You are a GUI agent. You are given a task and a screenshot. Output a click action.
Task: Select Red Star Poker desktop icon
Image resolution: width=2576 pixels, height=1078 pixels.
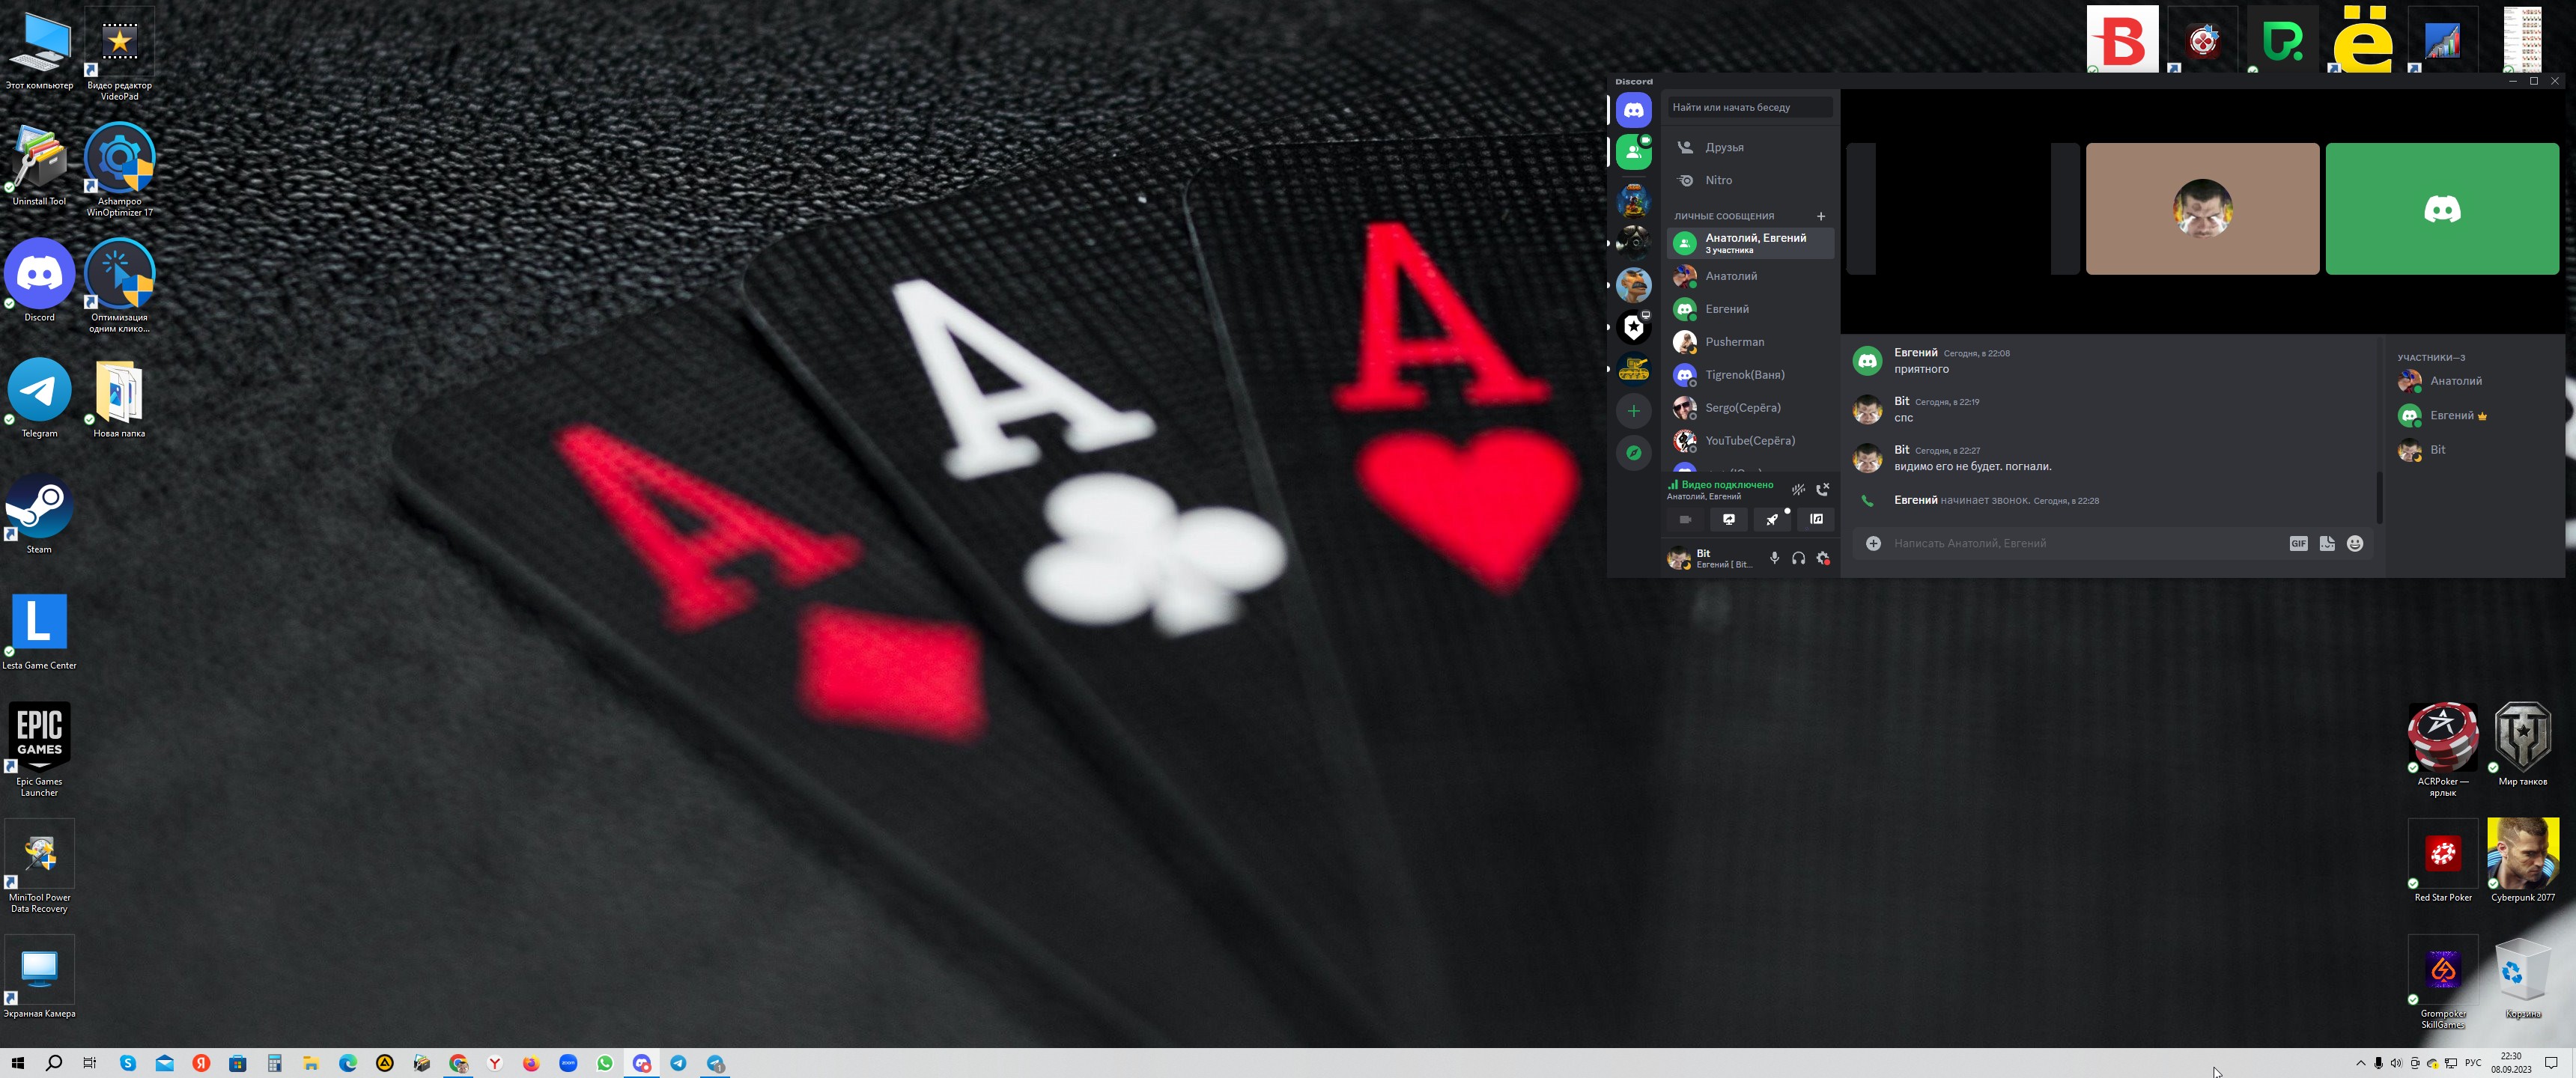click(2442, 860)
